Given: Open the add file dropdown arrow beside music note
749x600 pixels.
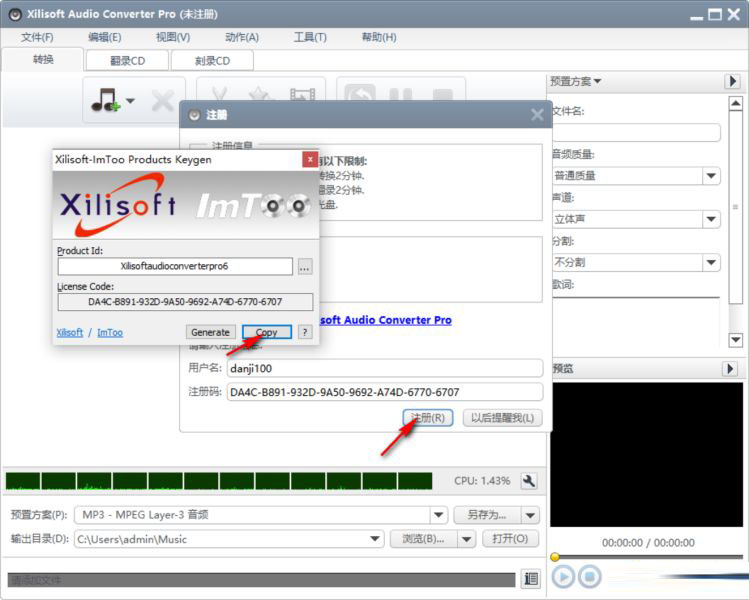Looking at the screenshot, I should tap(130, 101).
